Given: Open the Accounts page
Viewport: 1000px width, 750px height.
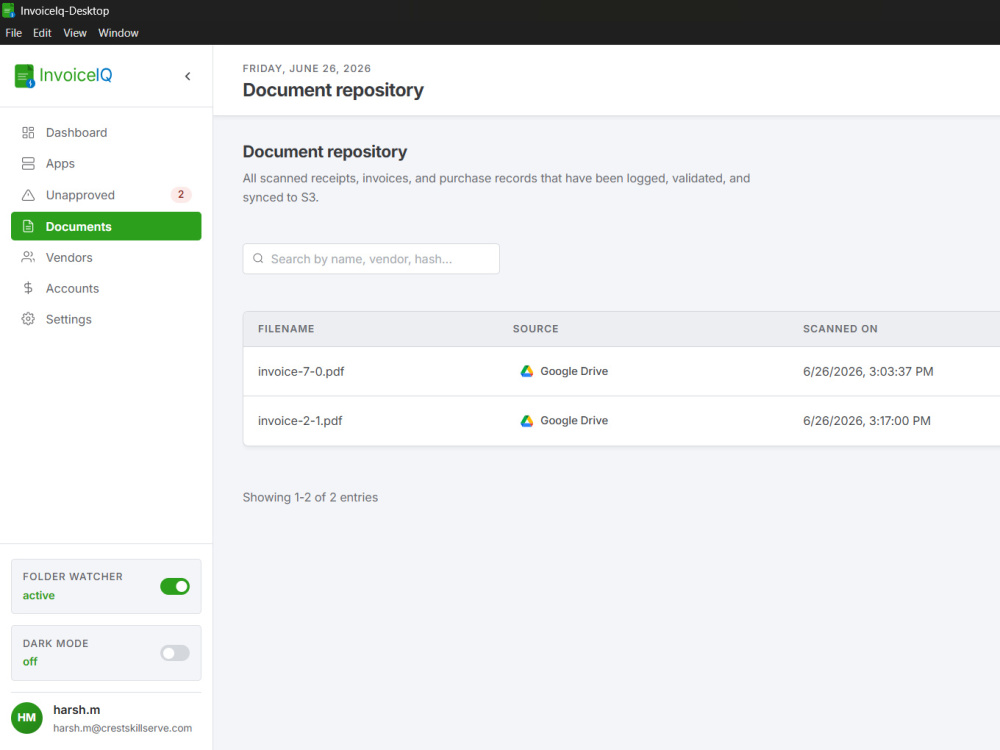Looking at the screenshot, I should pos(106,288).
